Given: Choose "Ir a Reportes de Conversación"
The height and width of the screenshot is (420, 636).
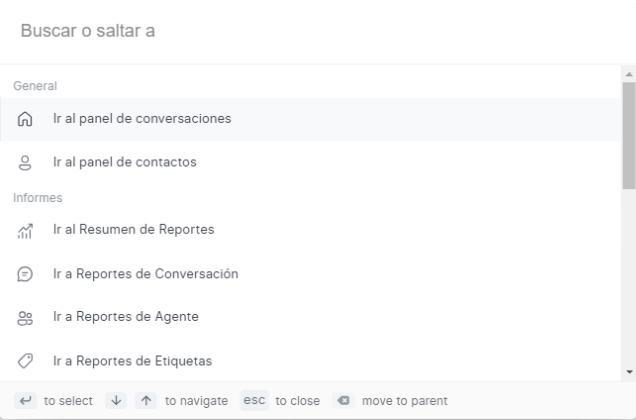Looking at the screenshot, I should pos(145,274).
